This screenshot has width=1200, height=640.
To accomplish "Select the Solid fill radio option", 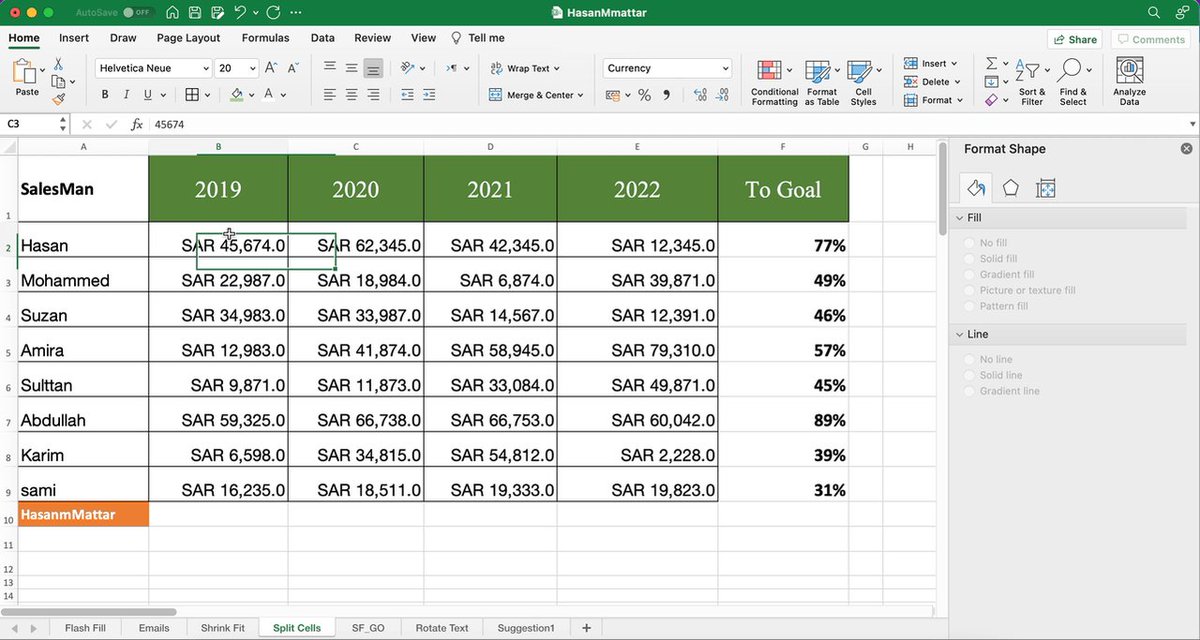I will coord(969,259).
